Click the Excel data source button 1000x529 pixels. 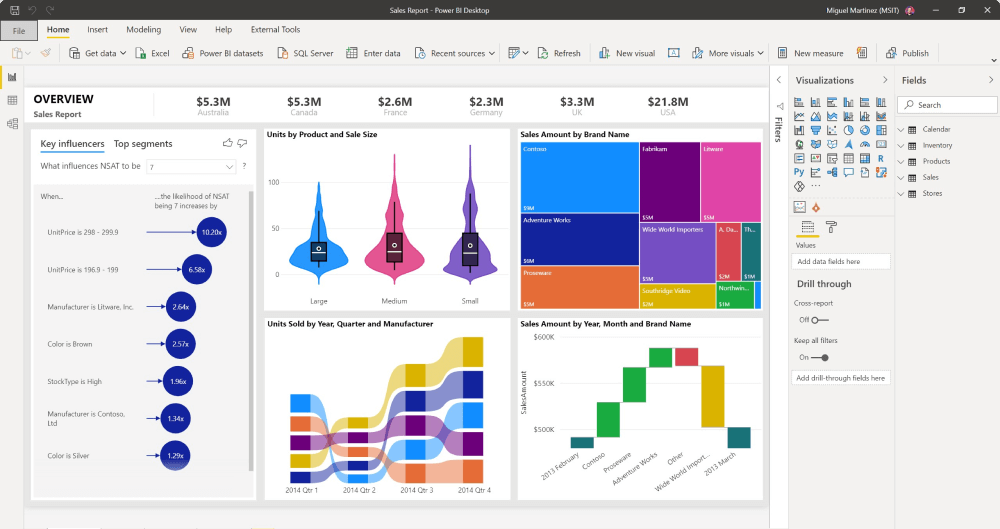[152, 54]
